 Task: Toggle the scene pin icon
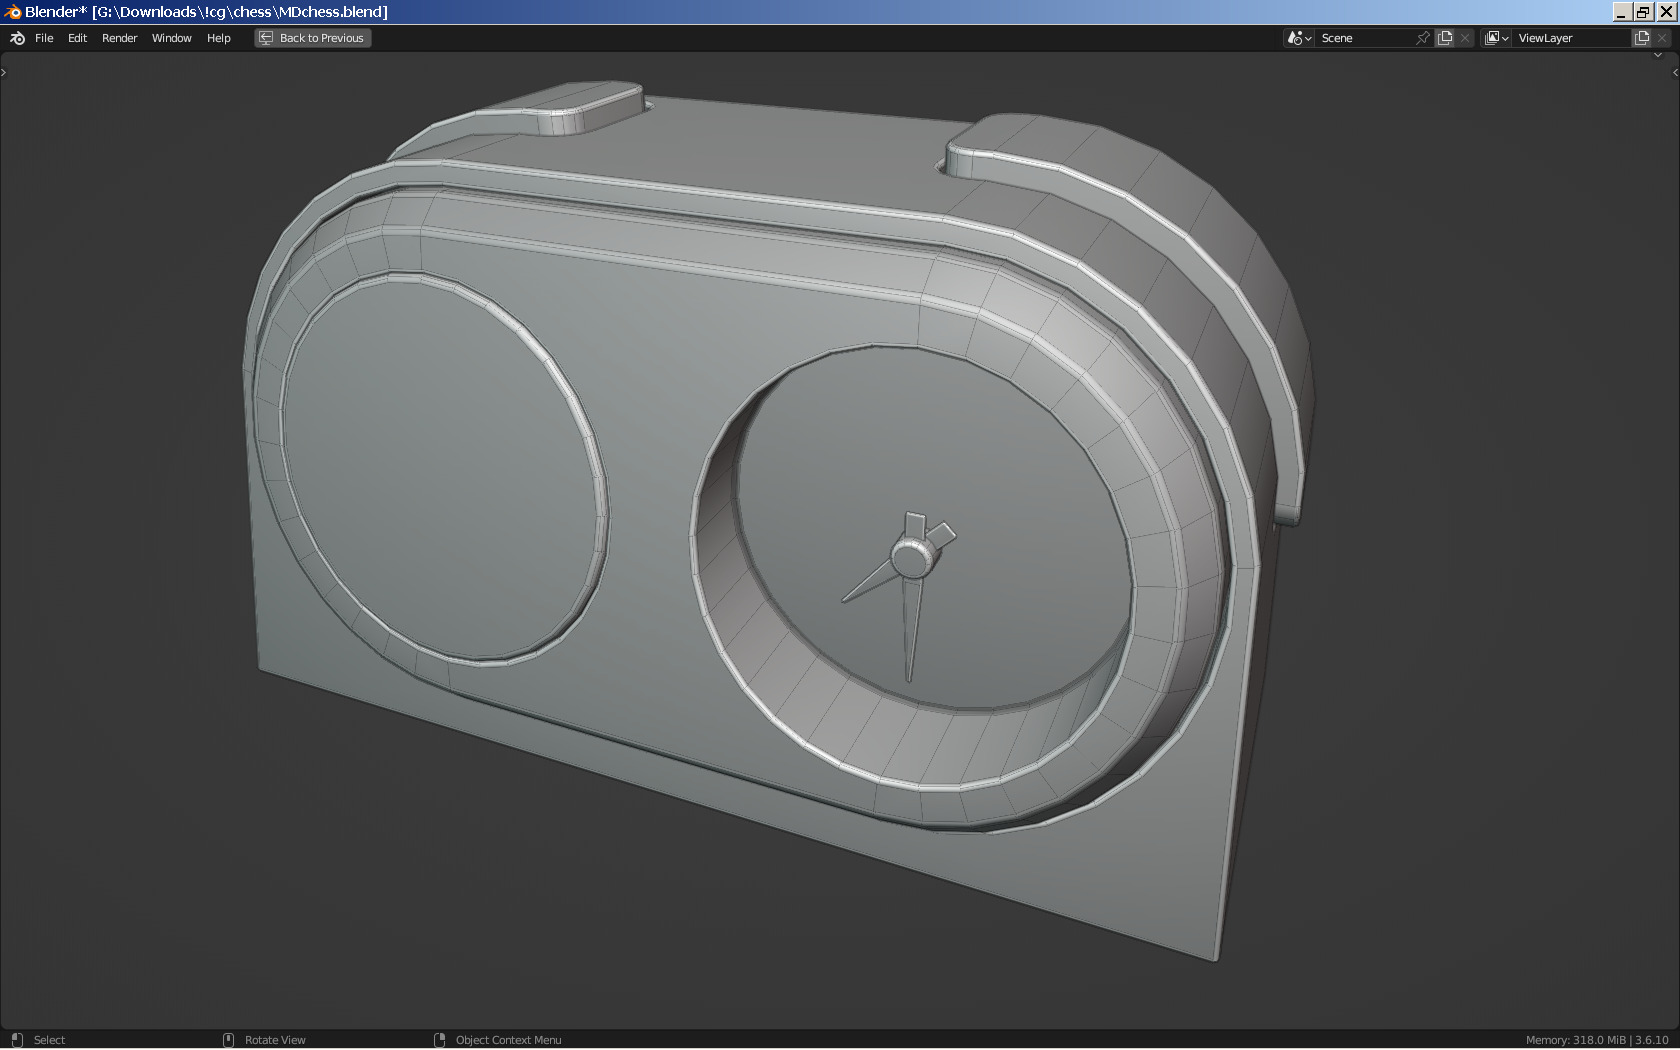point(1423,38)
